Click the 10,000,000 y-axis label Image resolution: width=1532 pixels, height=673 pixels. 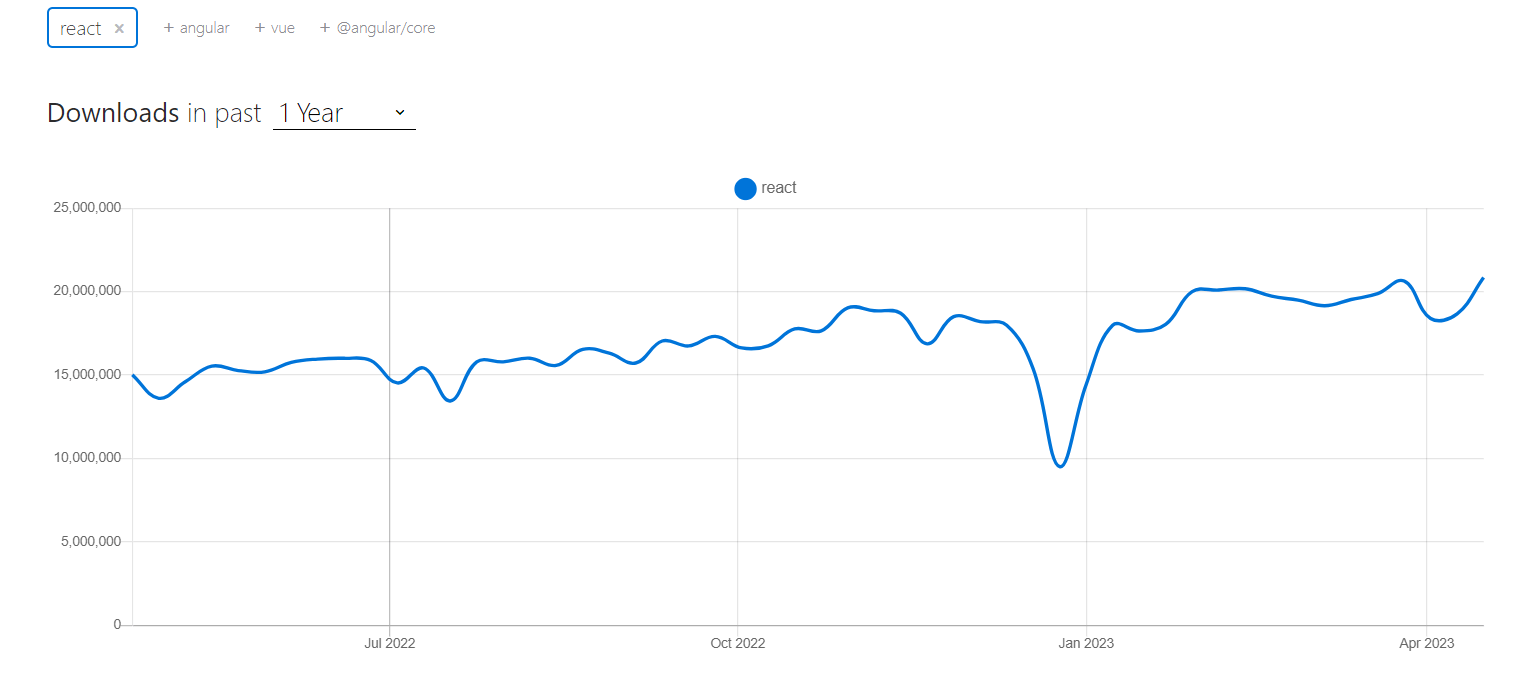click(x=85, y=458)
